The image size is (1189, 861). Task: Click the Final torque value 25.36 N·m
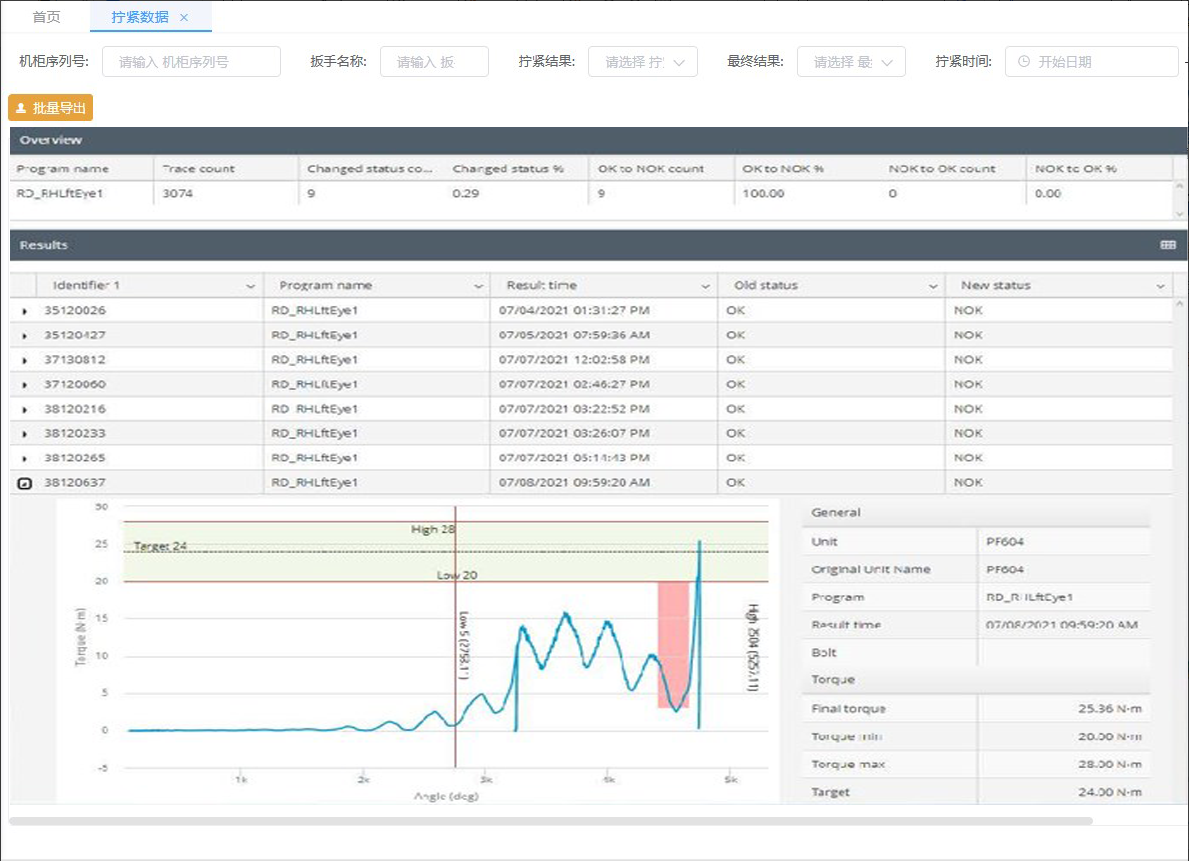click(x=1109, y=709)
